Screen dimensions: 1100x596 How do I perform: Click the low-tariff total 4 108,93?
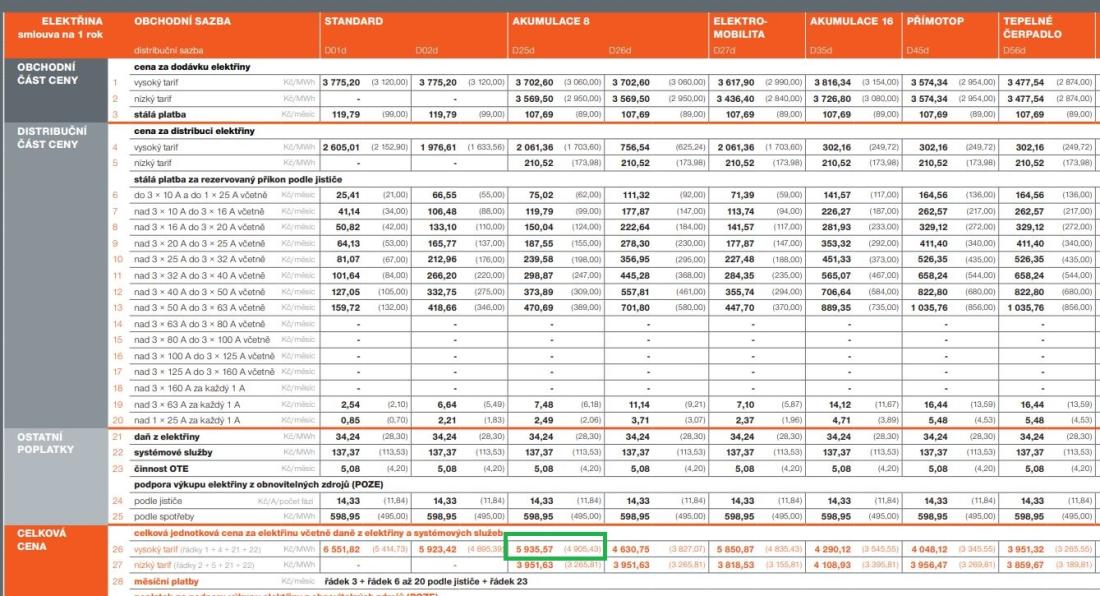pos(832,564)
